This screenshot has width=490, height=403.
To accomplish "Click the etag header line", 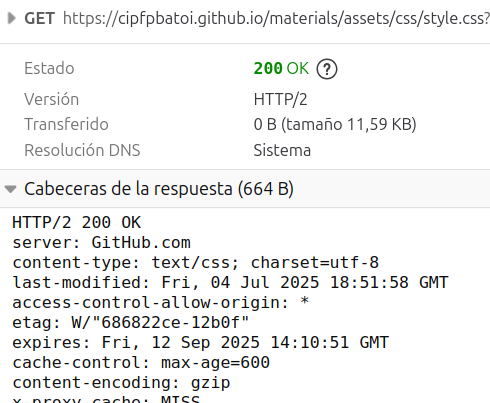I will (x=131, y=322).
